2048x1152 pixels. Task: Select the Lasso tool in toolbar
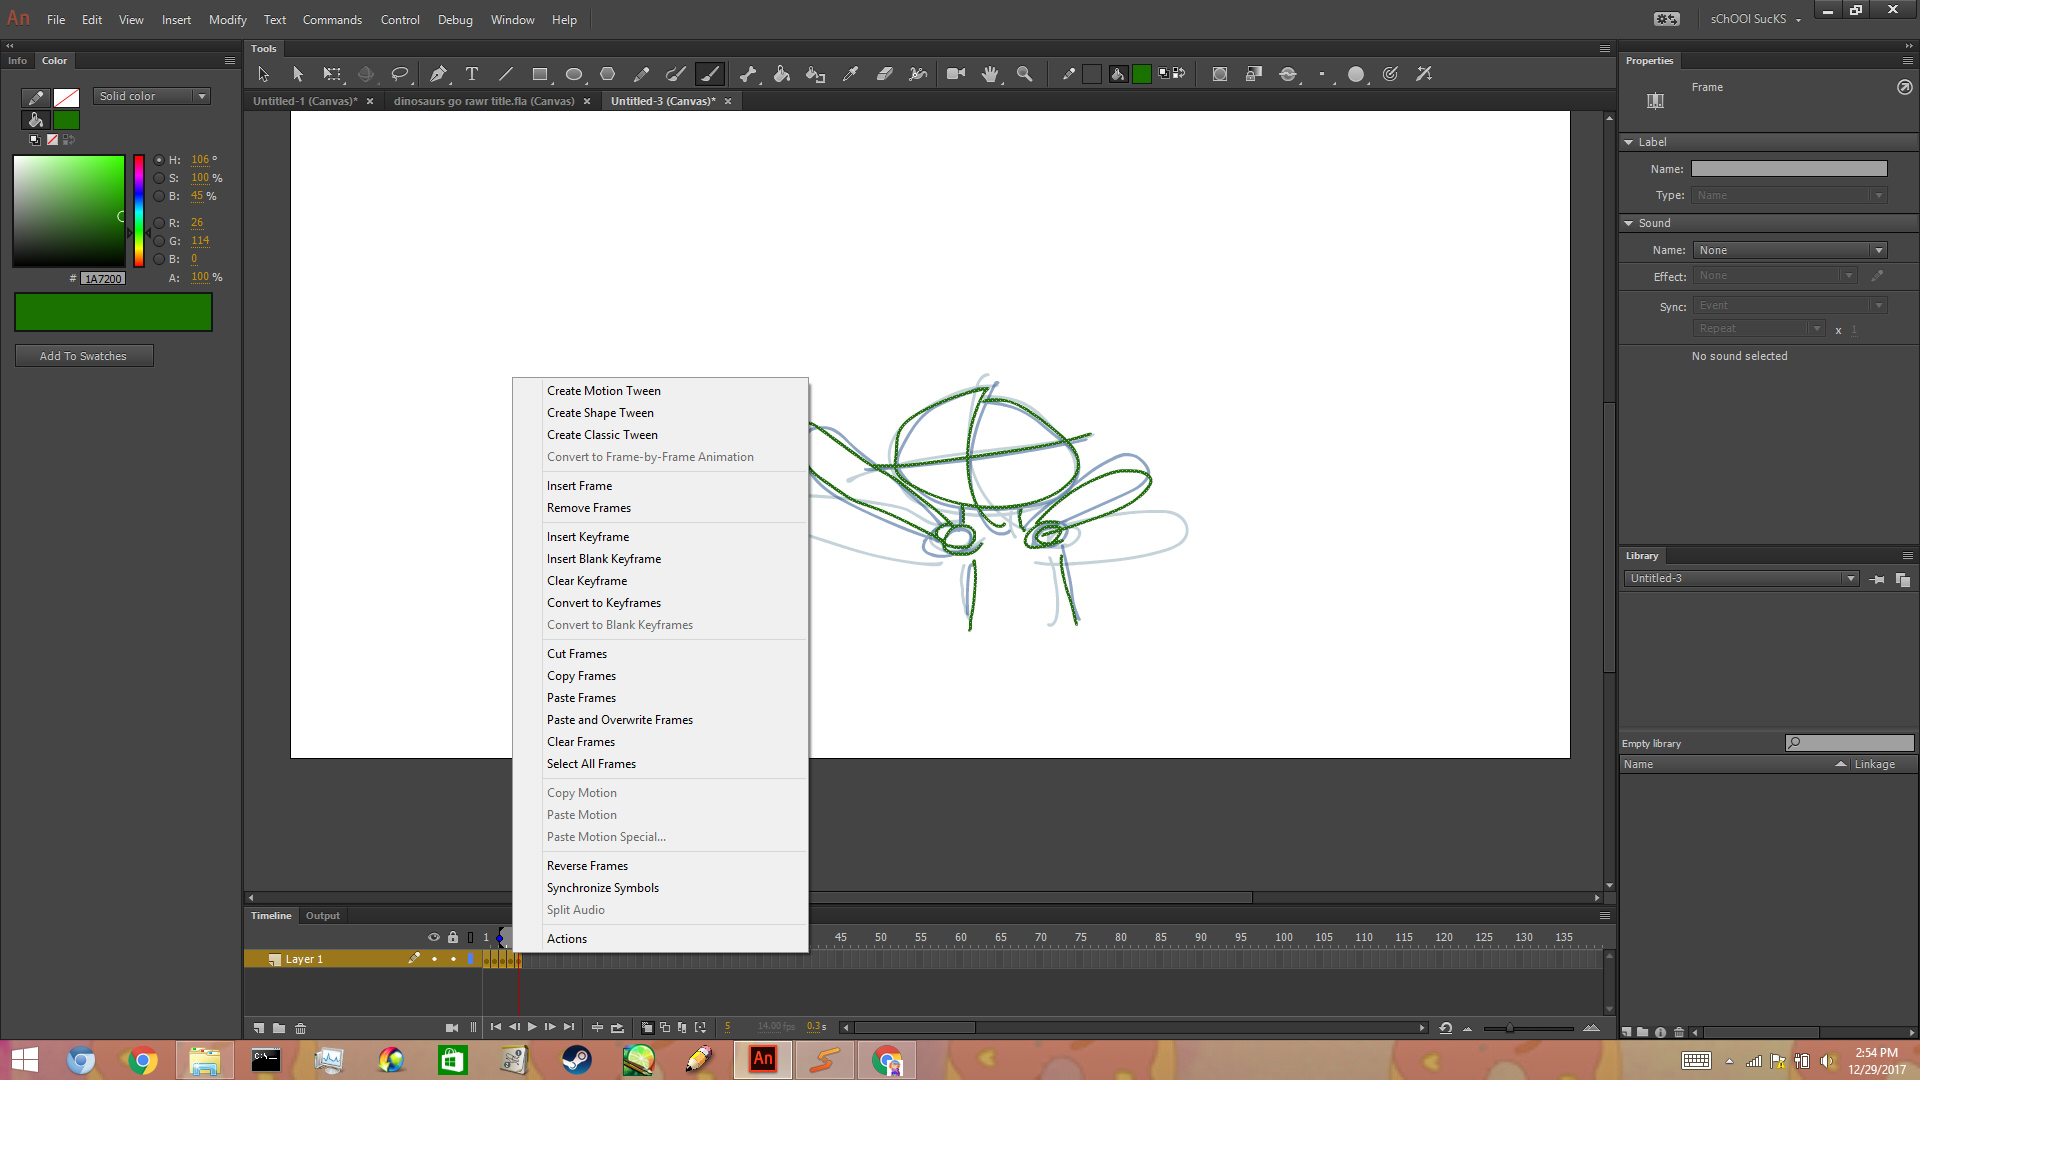(x=401, y=73)
